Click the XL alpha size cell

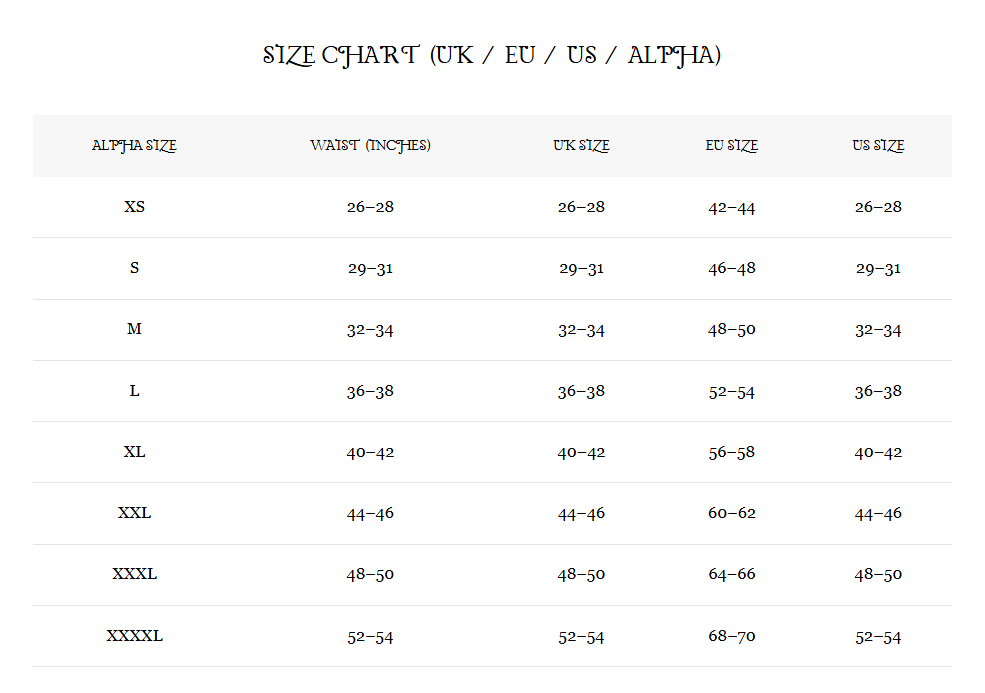134,452
